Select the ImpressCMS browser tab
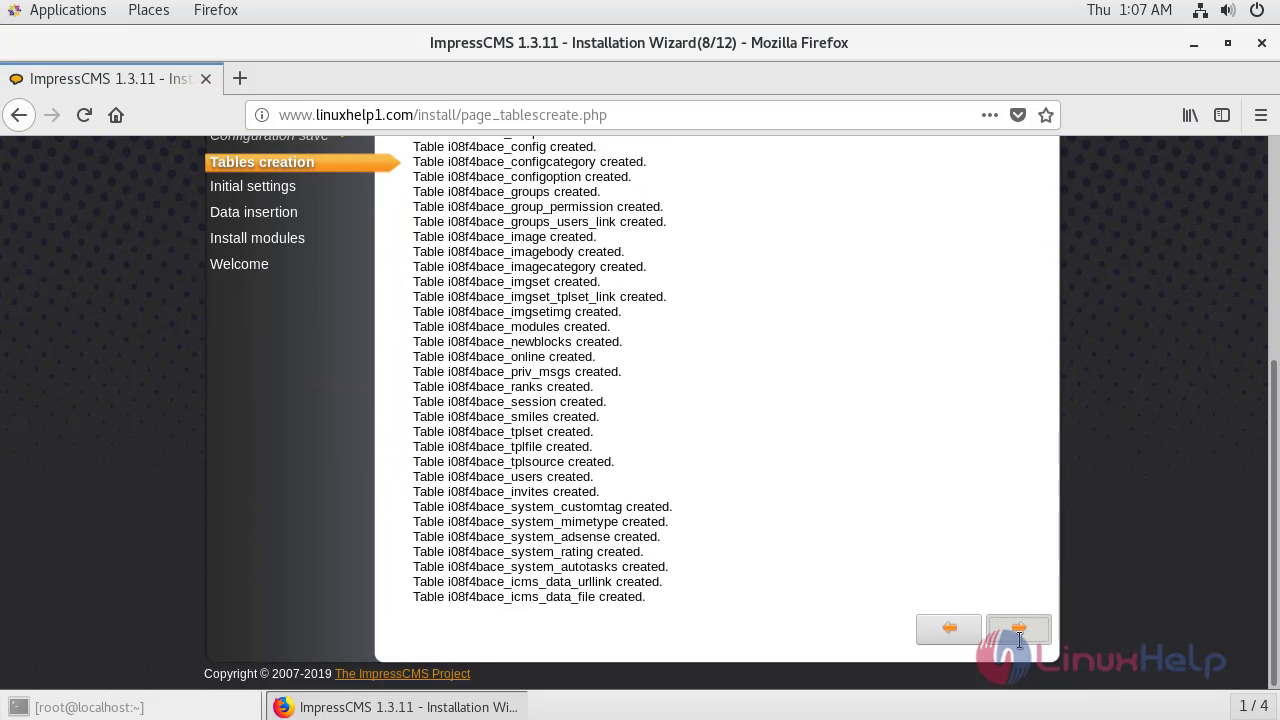Image resolution: width=1280 pixels, height=720 pixels. [x=110, y=79]
